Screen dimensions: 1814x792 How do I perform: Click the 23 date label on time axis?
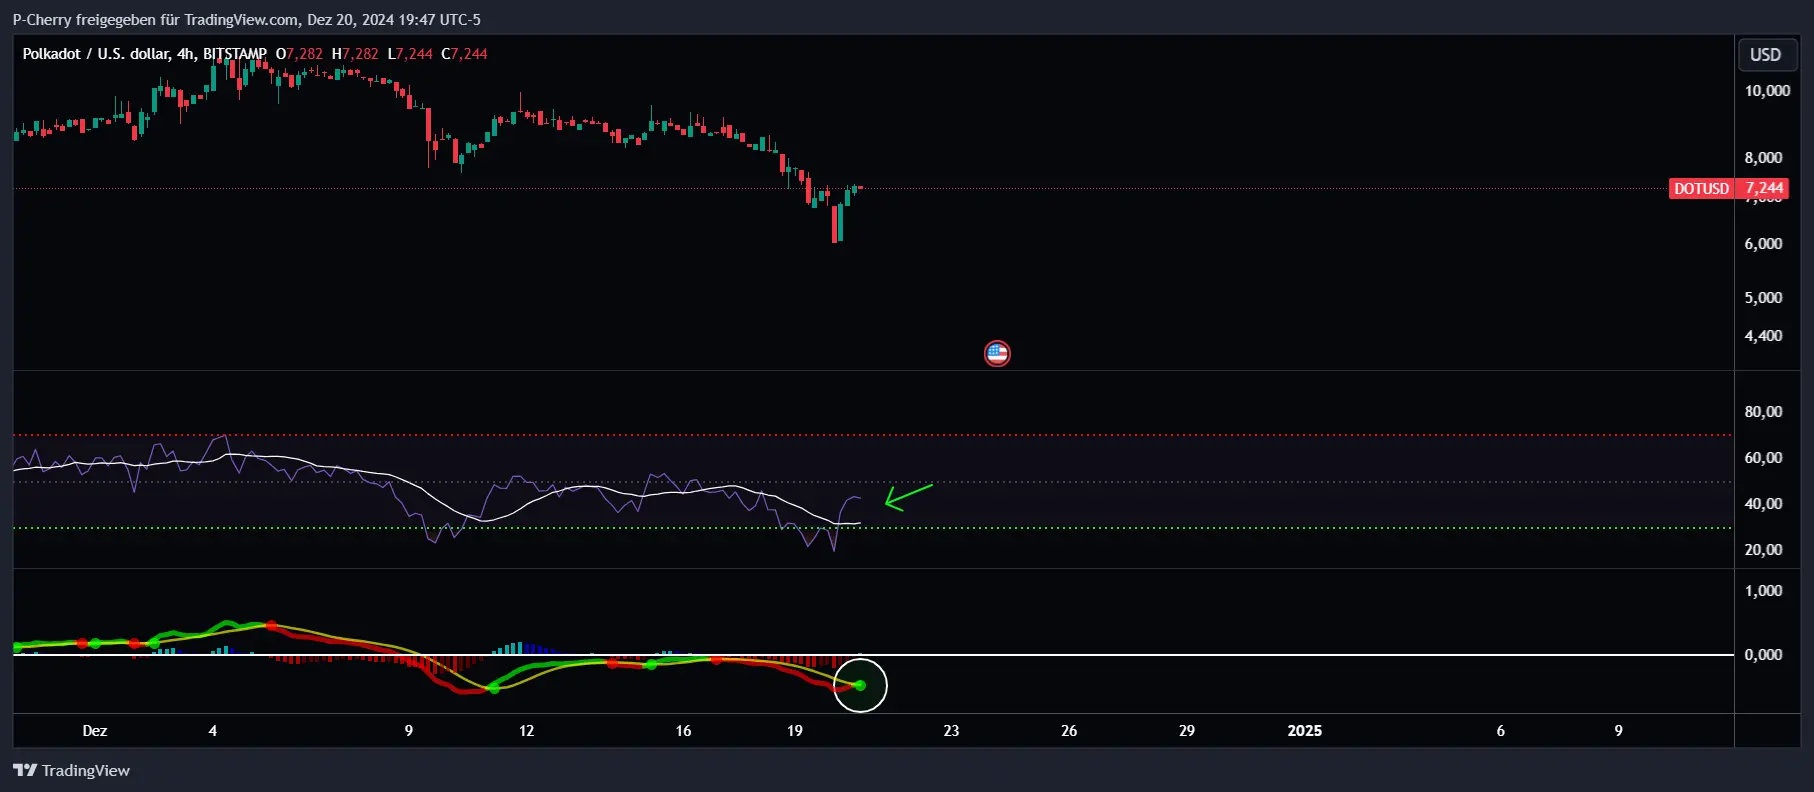point(951,731)
